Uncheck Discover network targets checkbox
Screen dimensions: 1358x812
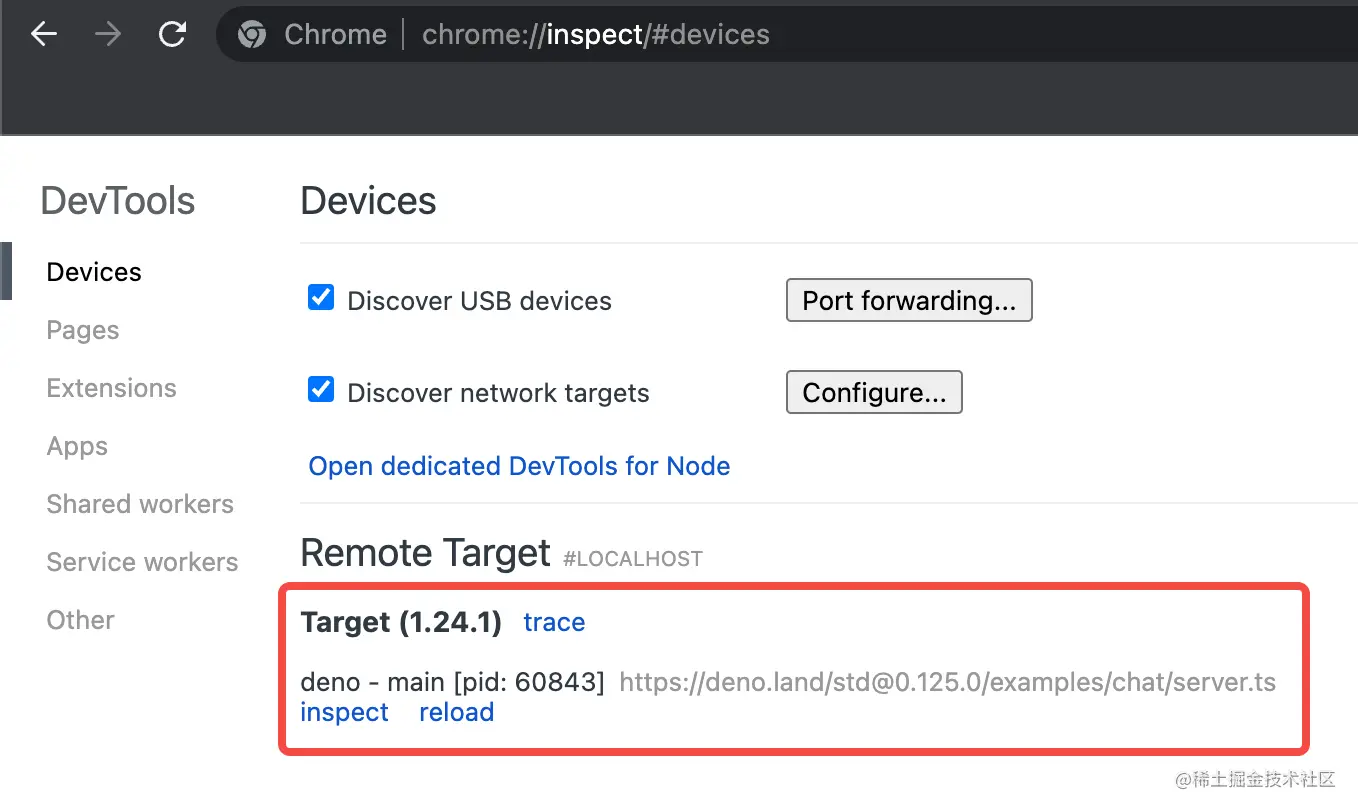[321, 390]
